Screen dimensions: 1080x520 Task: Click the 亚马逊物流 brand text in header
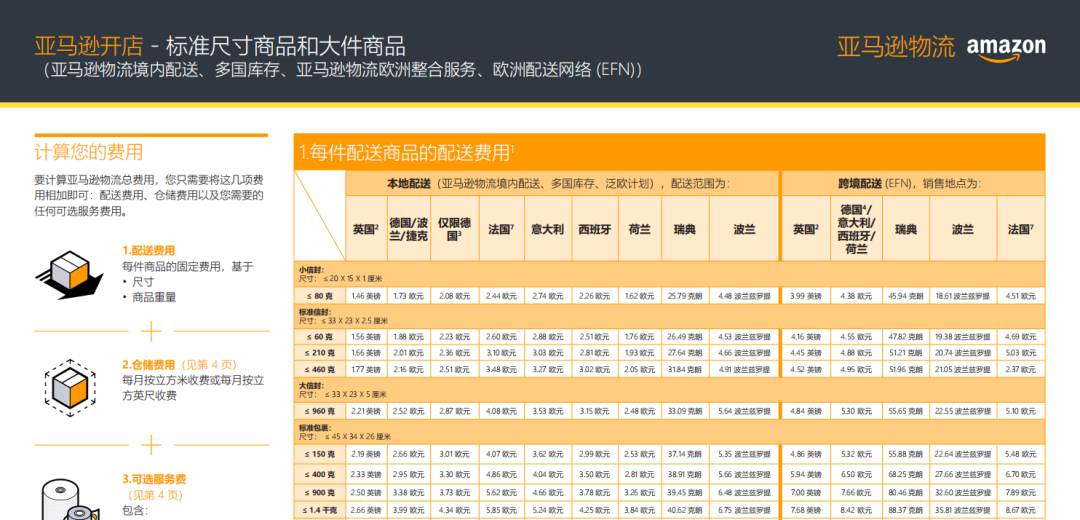tap(896, 47)
